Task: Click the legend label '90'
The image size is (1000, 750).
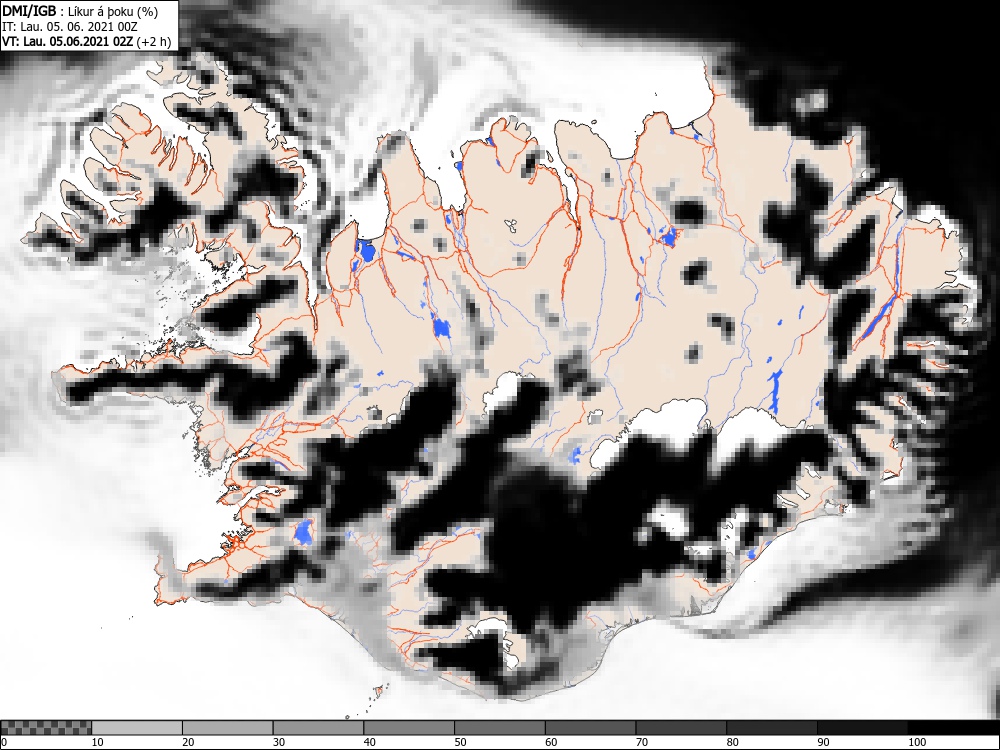Action: pos(823,742)
